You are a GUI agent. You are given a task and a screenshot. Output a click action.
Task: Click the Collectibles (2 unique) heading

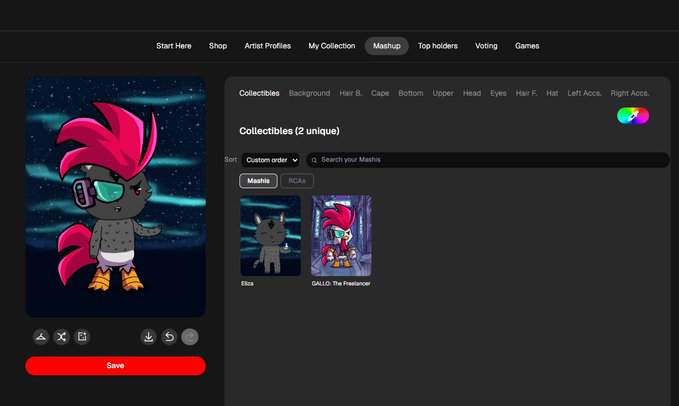[289, 131]
